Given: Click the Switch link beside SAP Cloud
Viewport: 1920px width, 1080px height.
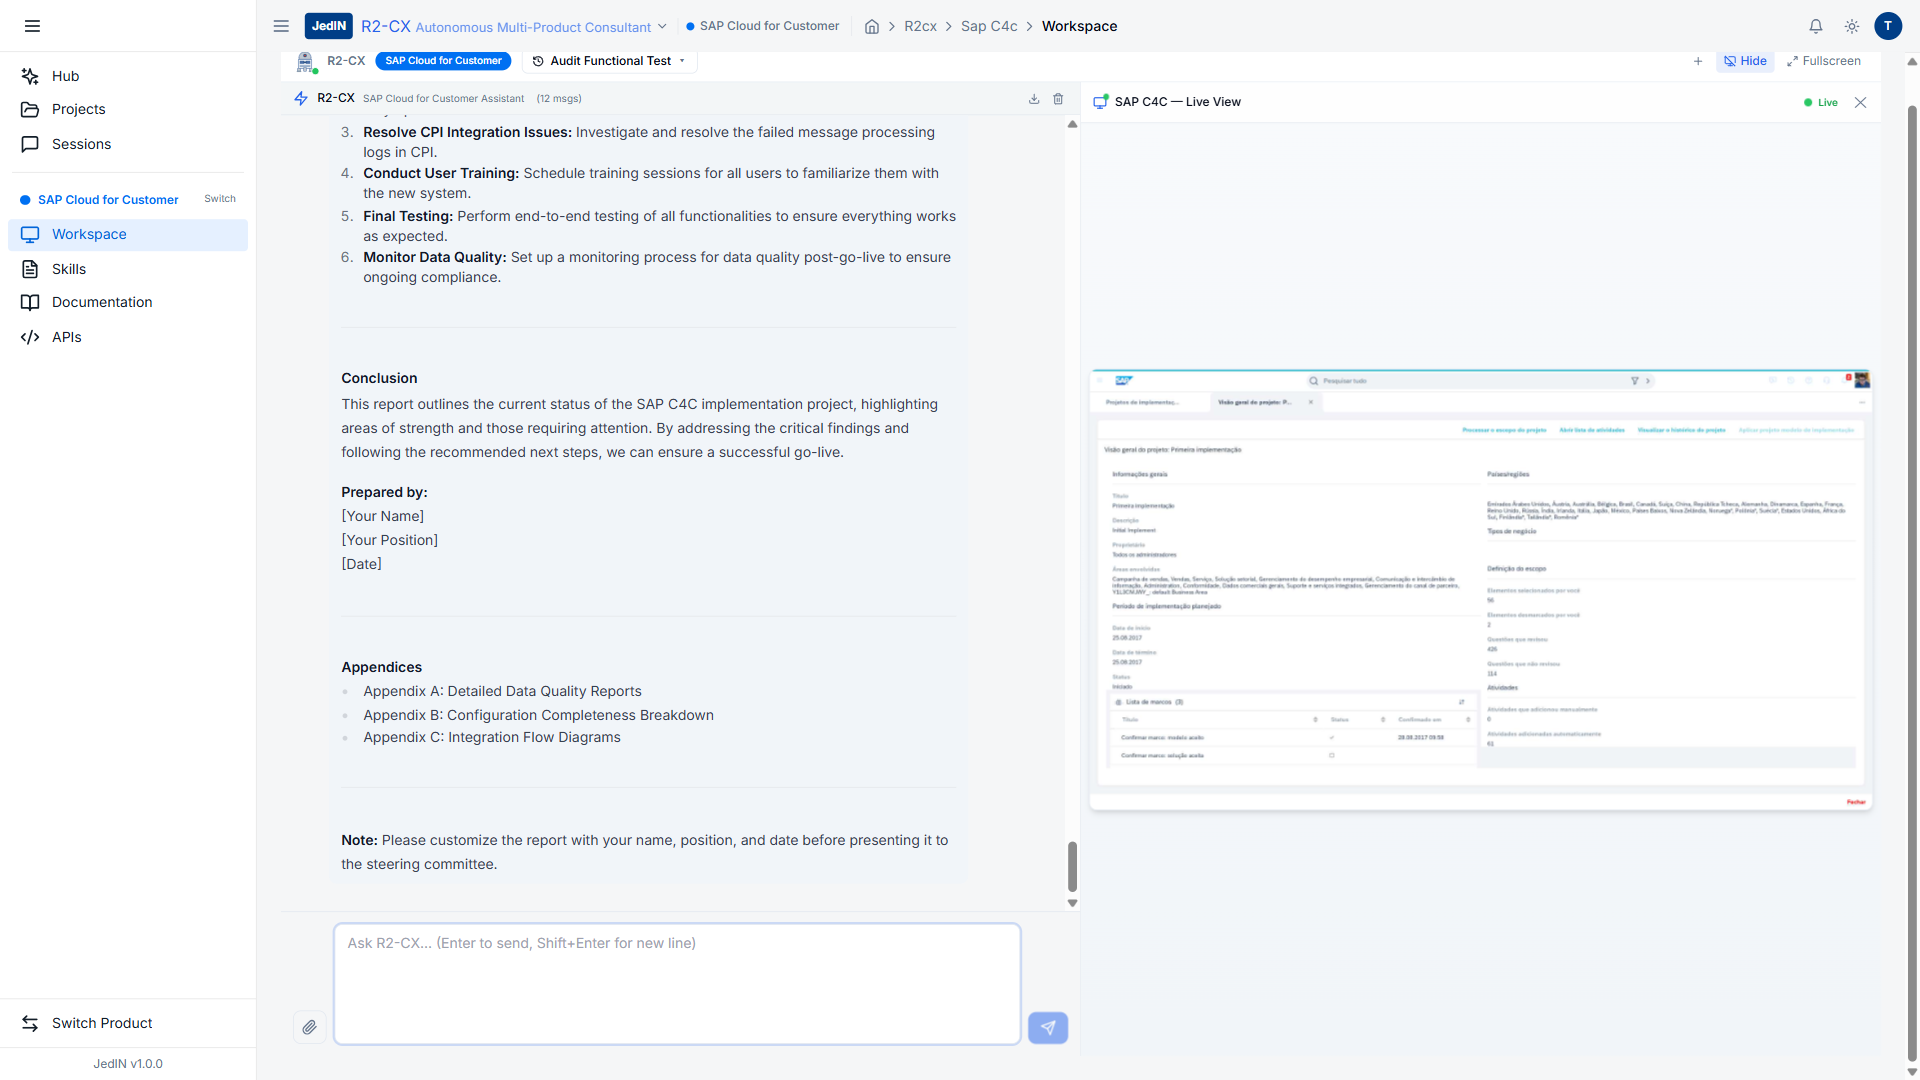Looking at the screenshot, I should (x=220, y=199).
